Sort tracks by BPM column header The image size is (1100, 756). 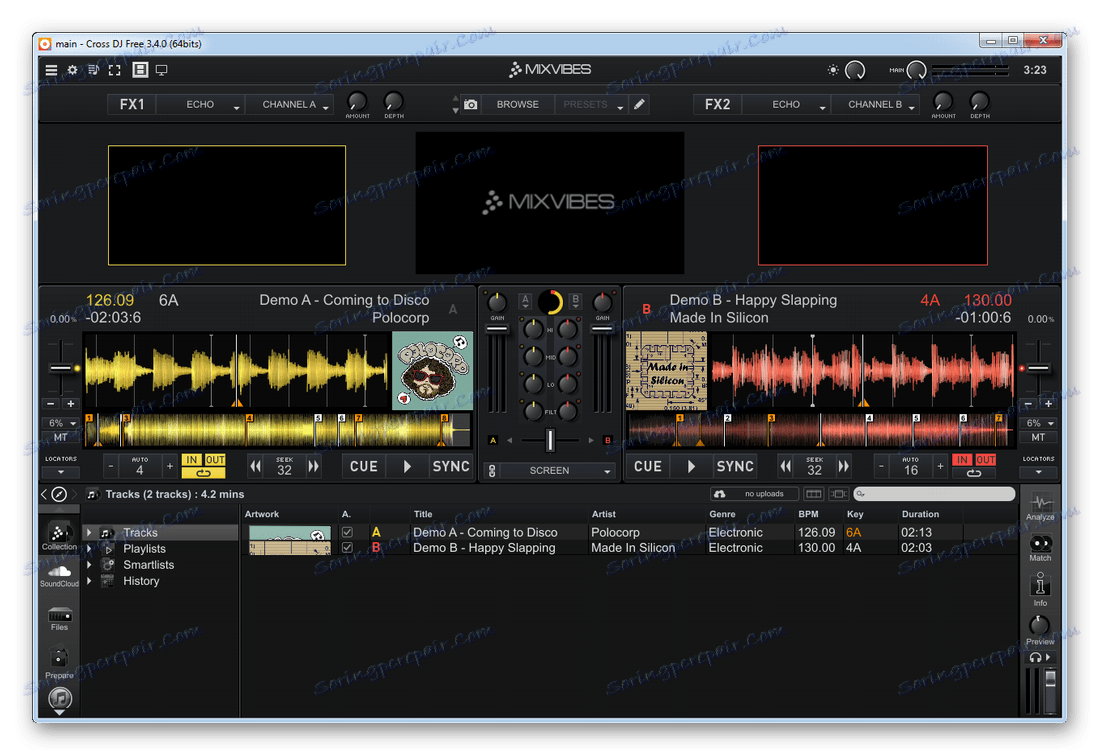point(808,514)
